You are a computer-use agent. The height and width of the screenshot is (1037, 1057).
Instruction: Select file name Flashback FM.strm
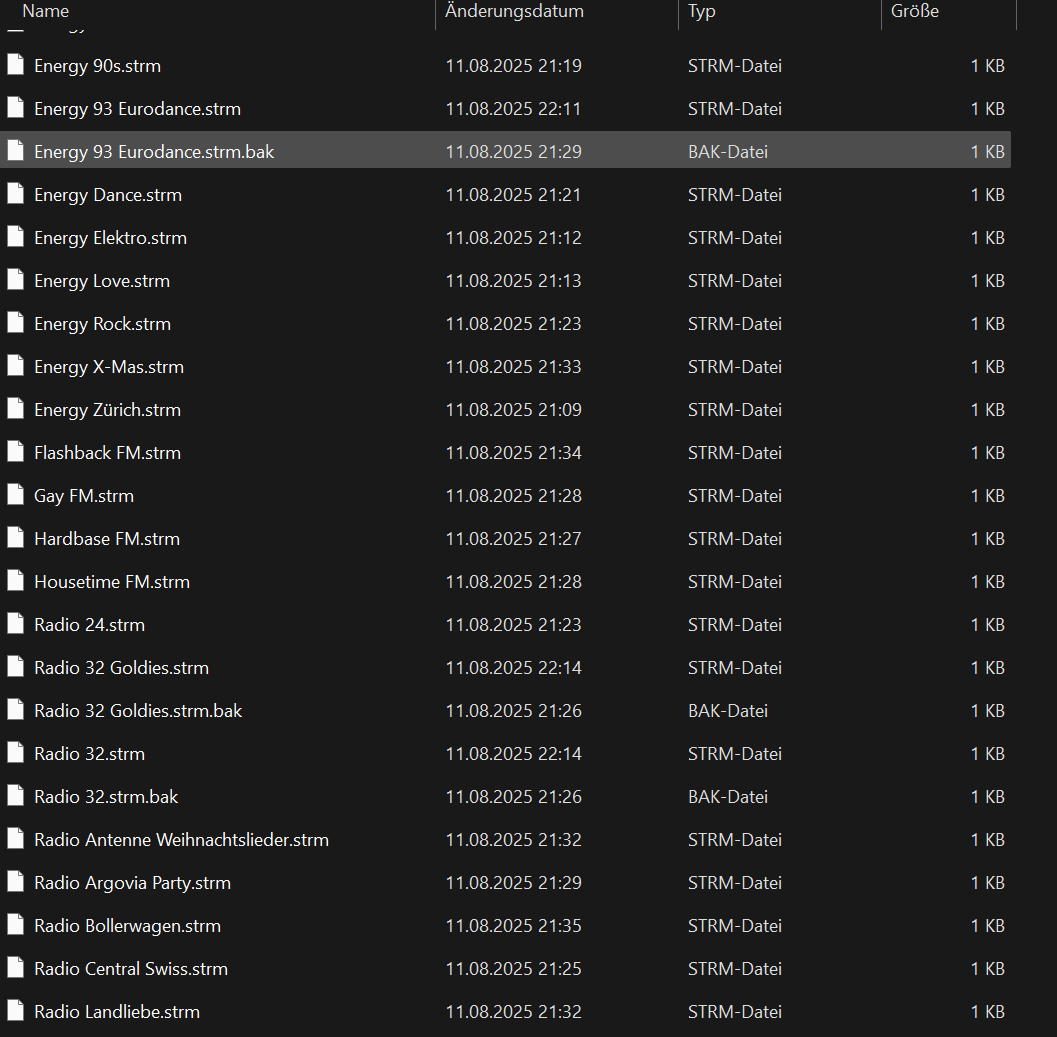[x=108, y=453]
